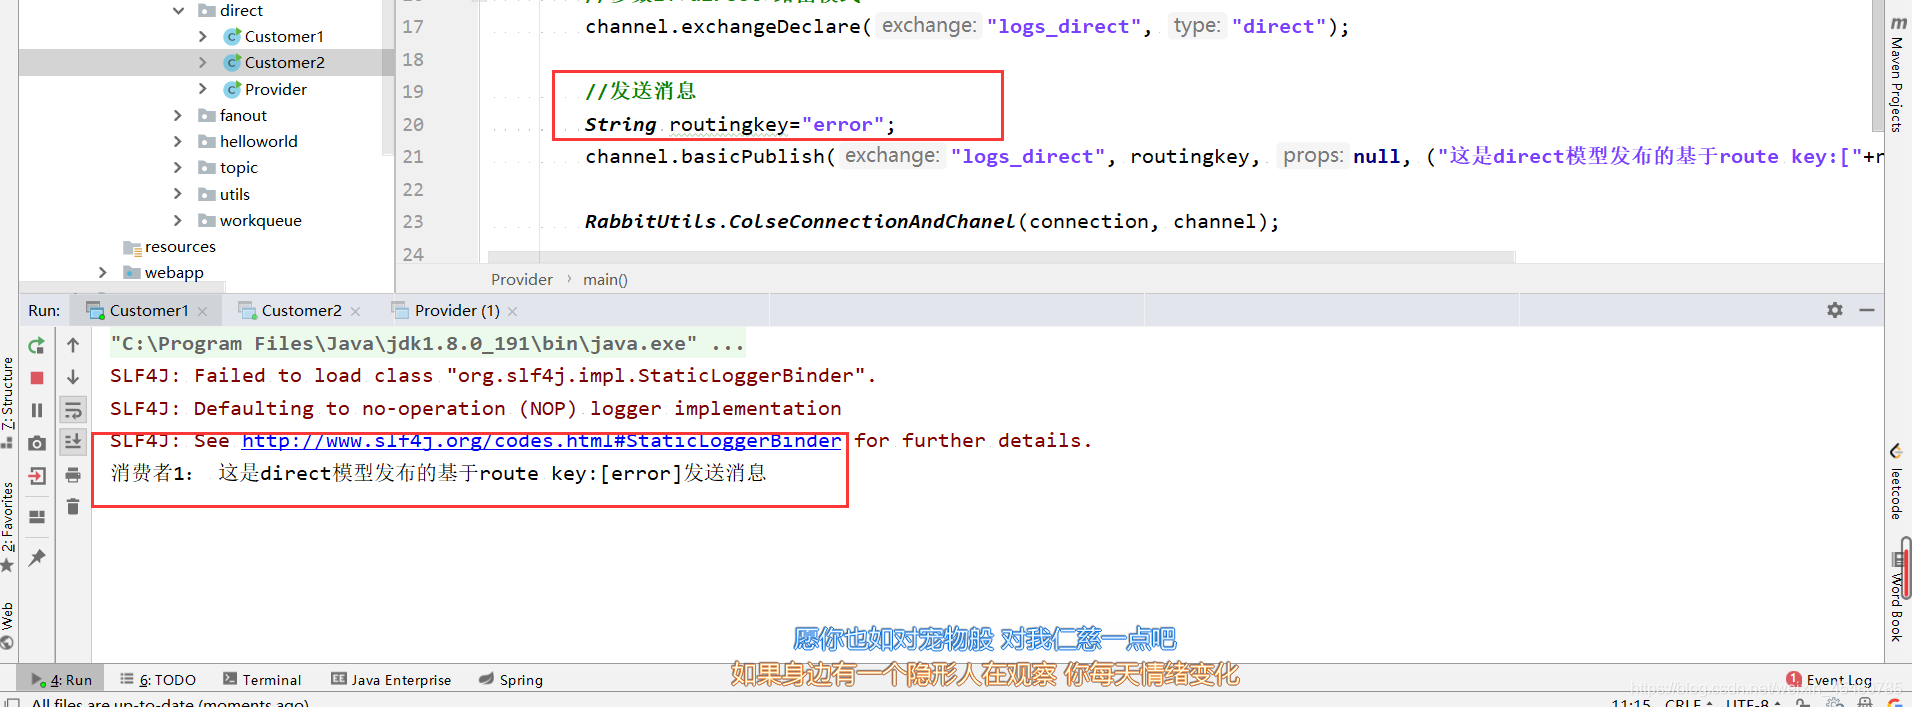Click the Rerun button in Run panel

(37, 346)
